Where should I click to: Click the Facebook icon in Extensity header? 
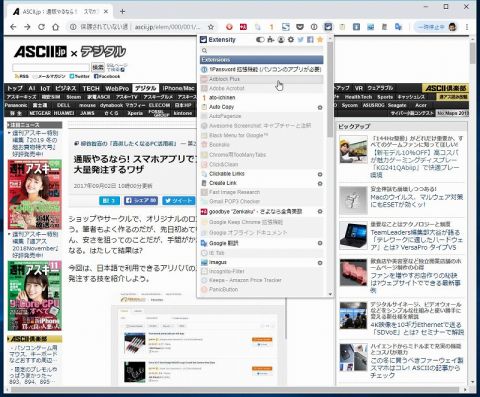(x=310, y=40)
